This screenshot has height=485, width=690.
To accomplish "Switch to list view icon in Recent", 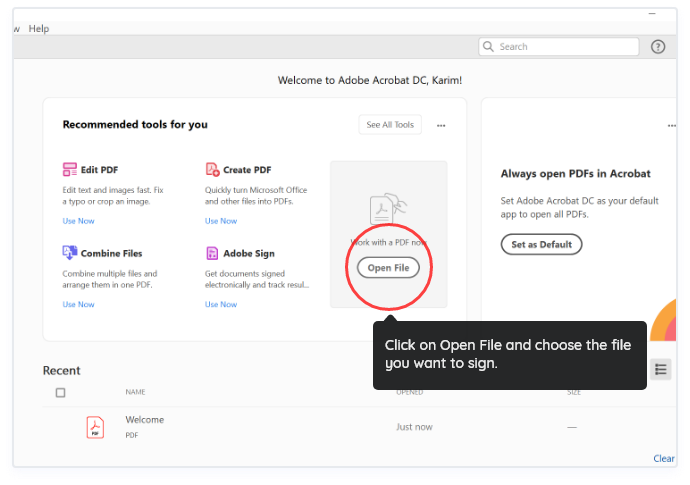I will pyautogui.click(x=661, y=369).
